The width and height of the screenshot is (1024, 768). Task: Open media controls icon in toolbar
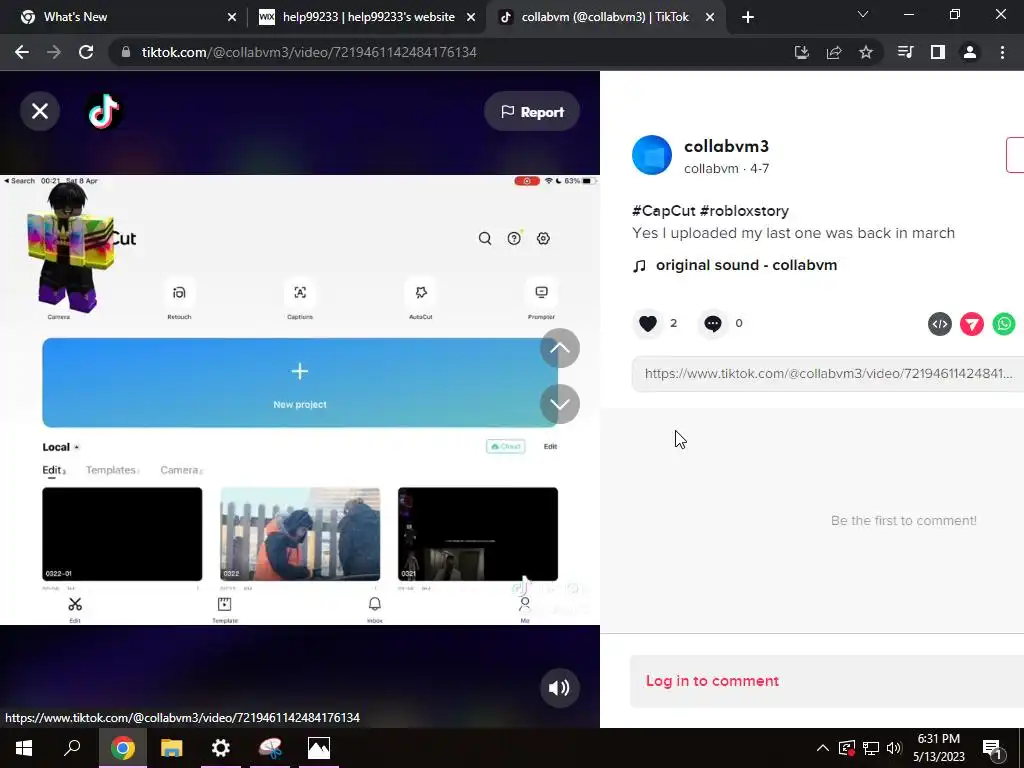point(905,52)
